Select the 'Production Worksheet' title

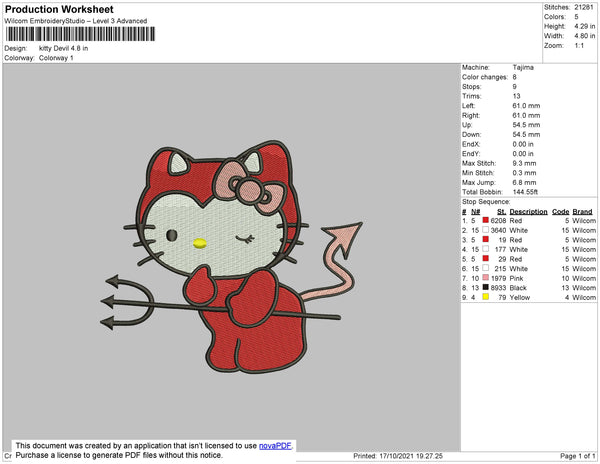click(59, 9)
